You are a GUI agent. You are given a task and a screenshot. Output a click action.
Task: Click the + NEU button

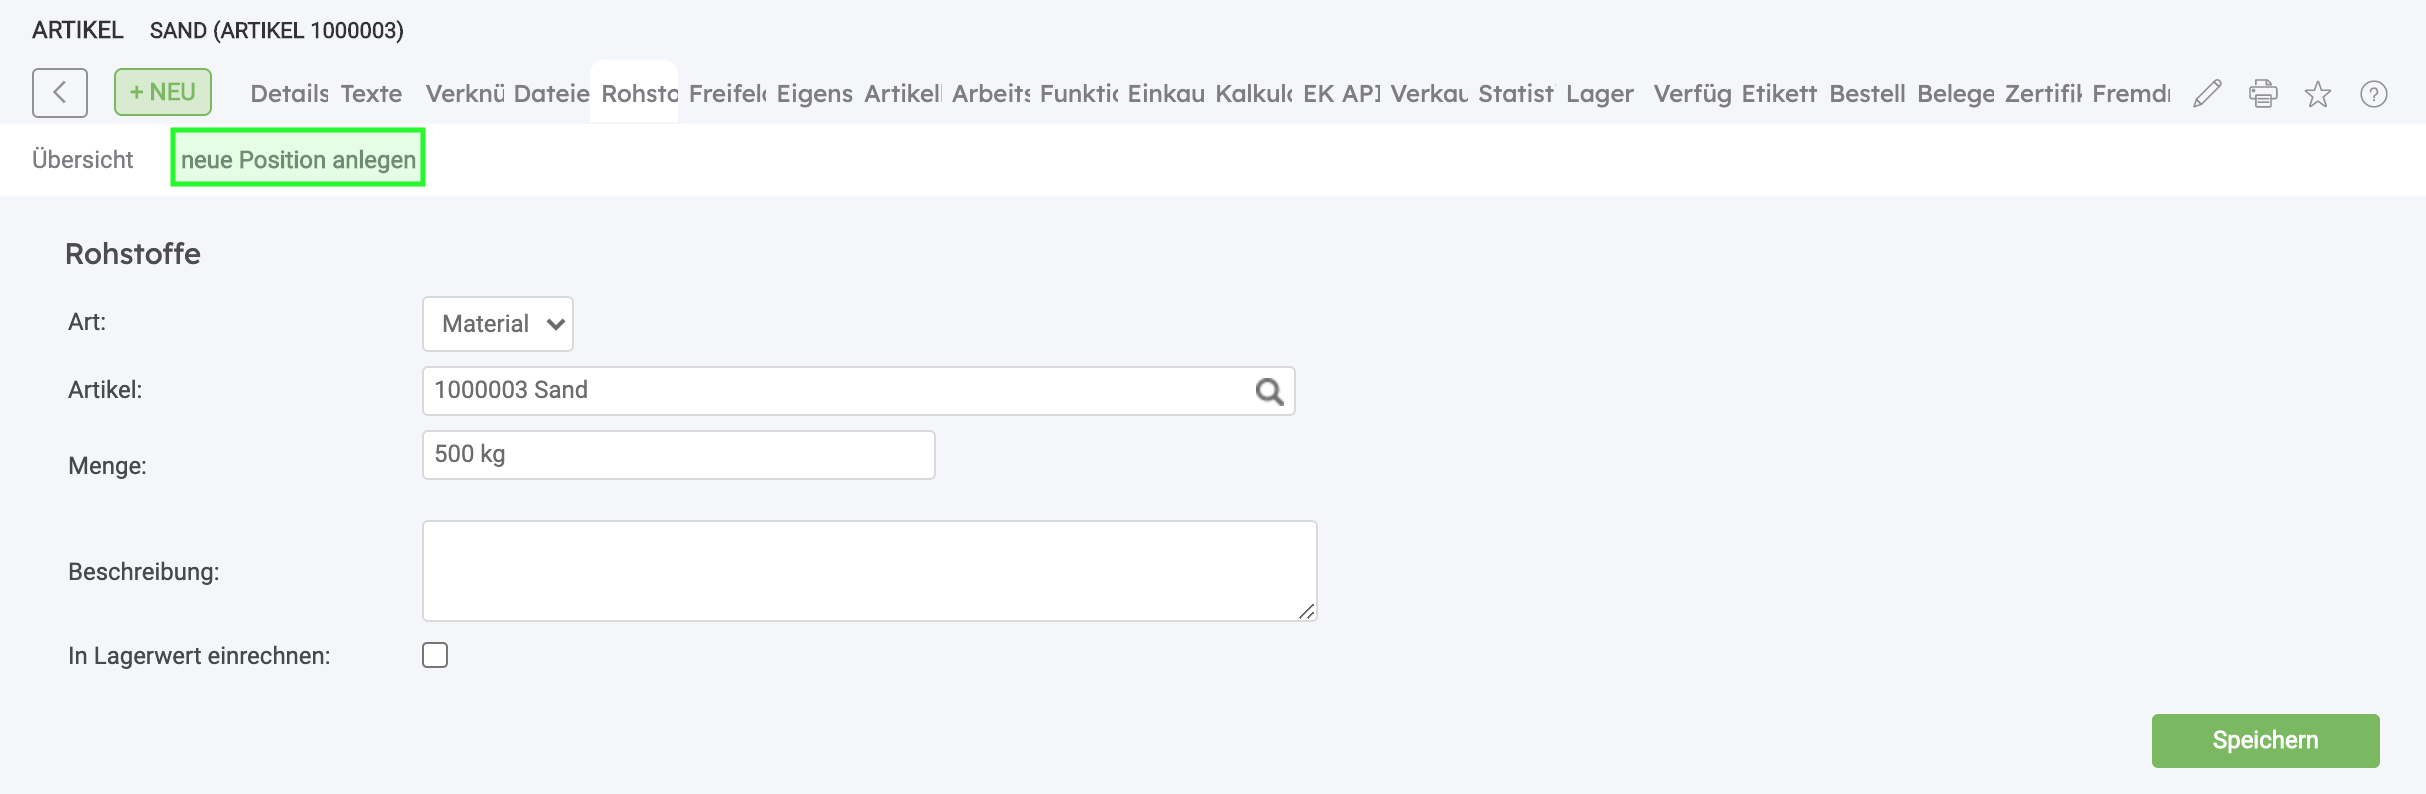pos(163,92)
